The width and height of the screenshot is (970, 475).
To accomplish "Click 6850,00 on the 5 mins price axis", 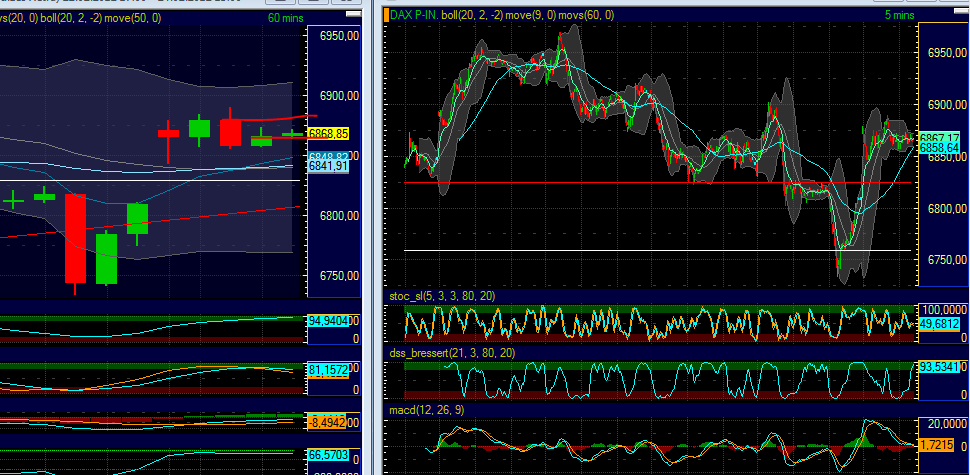I will coord(949,157).
